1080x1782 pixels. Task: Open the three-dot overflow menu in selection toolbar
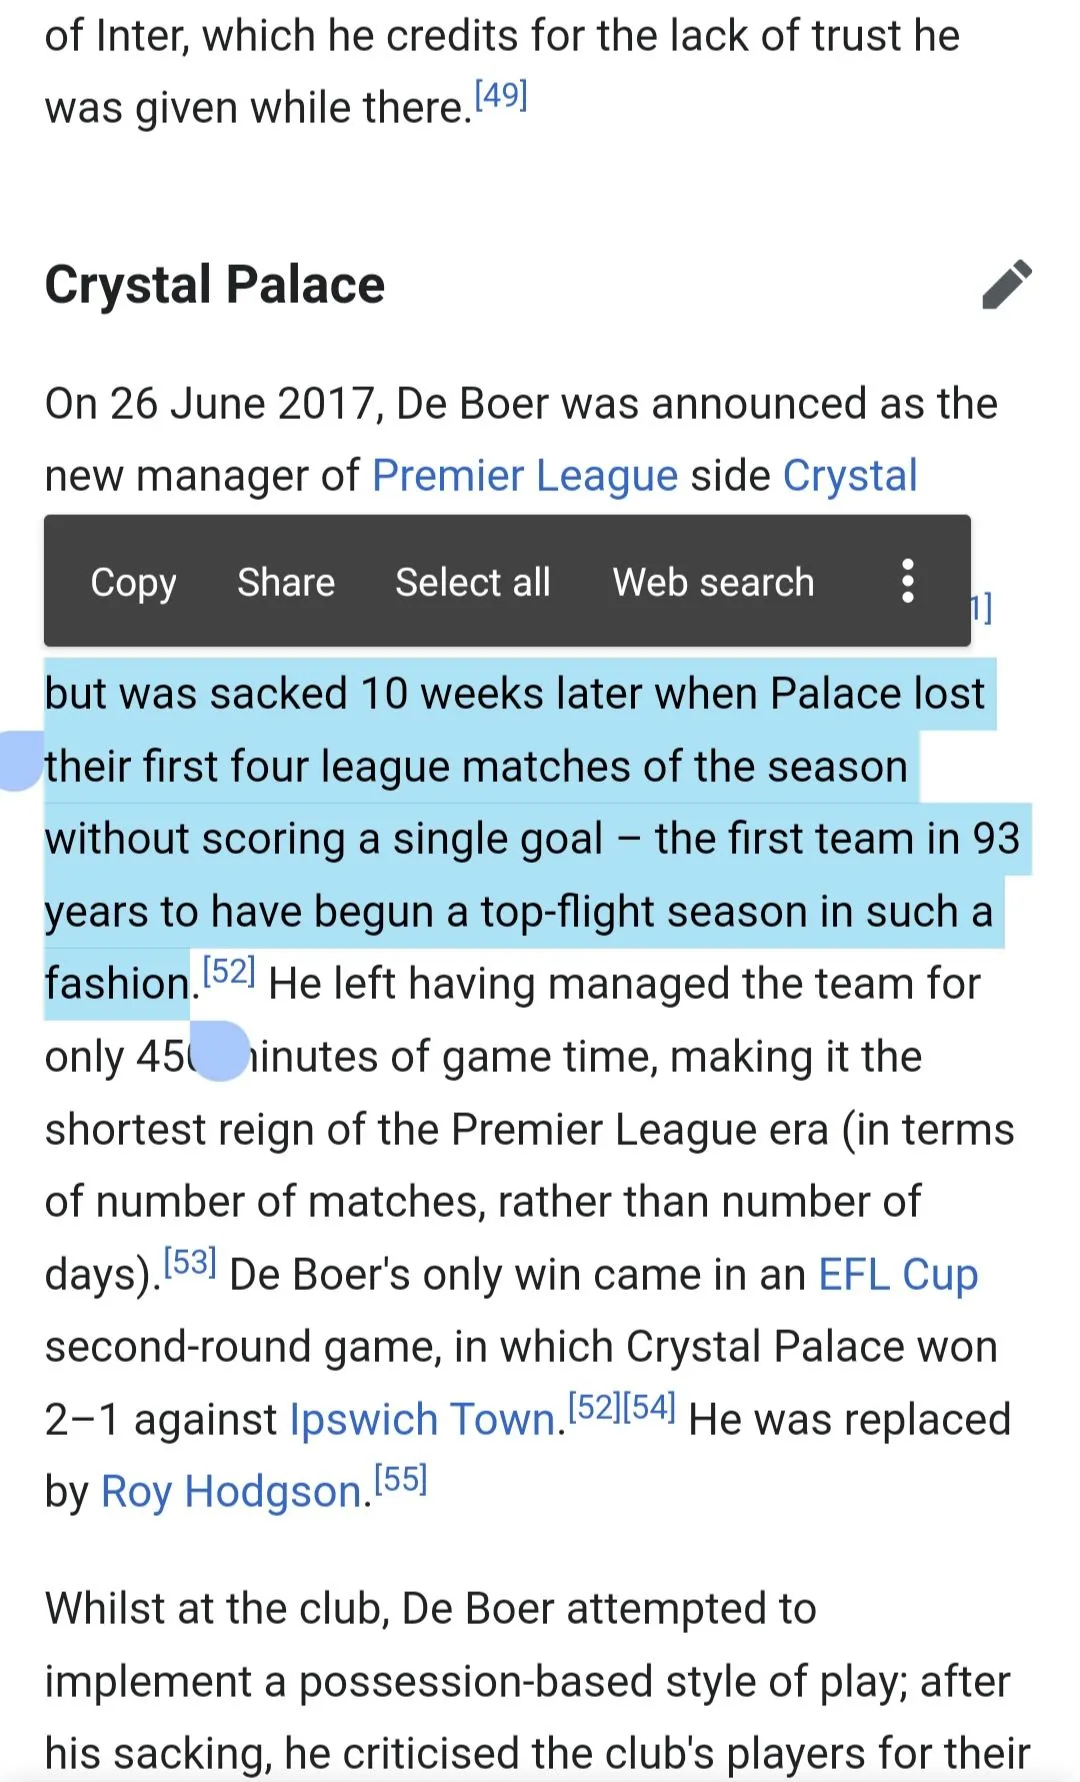(907, 581)
